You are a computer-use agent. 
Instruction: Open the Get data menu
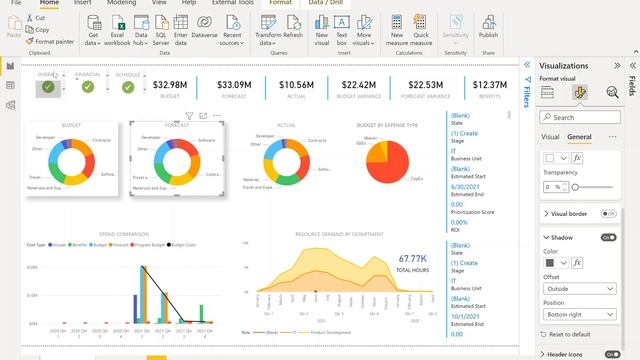[x=93, y=31]
